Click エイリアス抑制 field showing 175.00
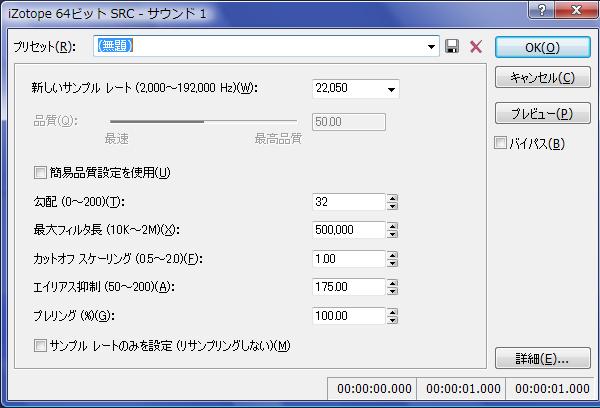The width and height of the screenshot is (600, 408). click(x=348, y=287)
